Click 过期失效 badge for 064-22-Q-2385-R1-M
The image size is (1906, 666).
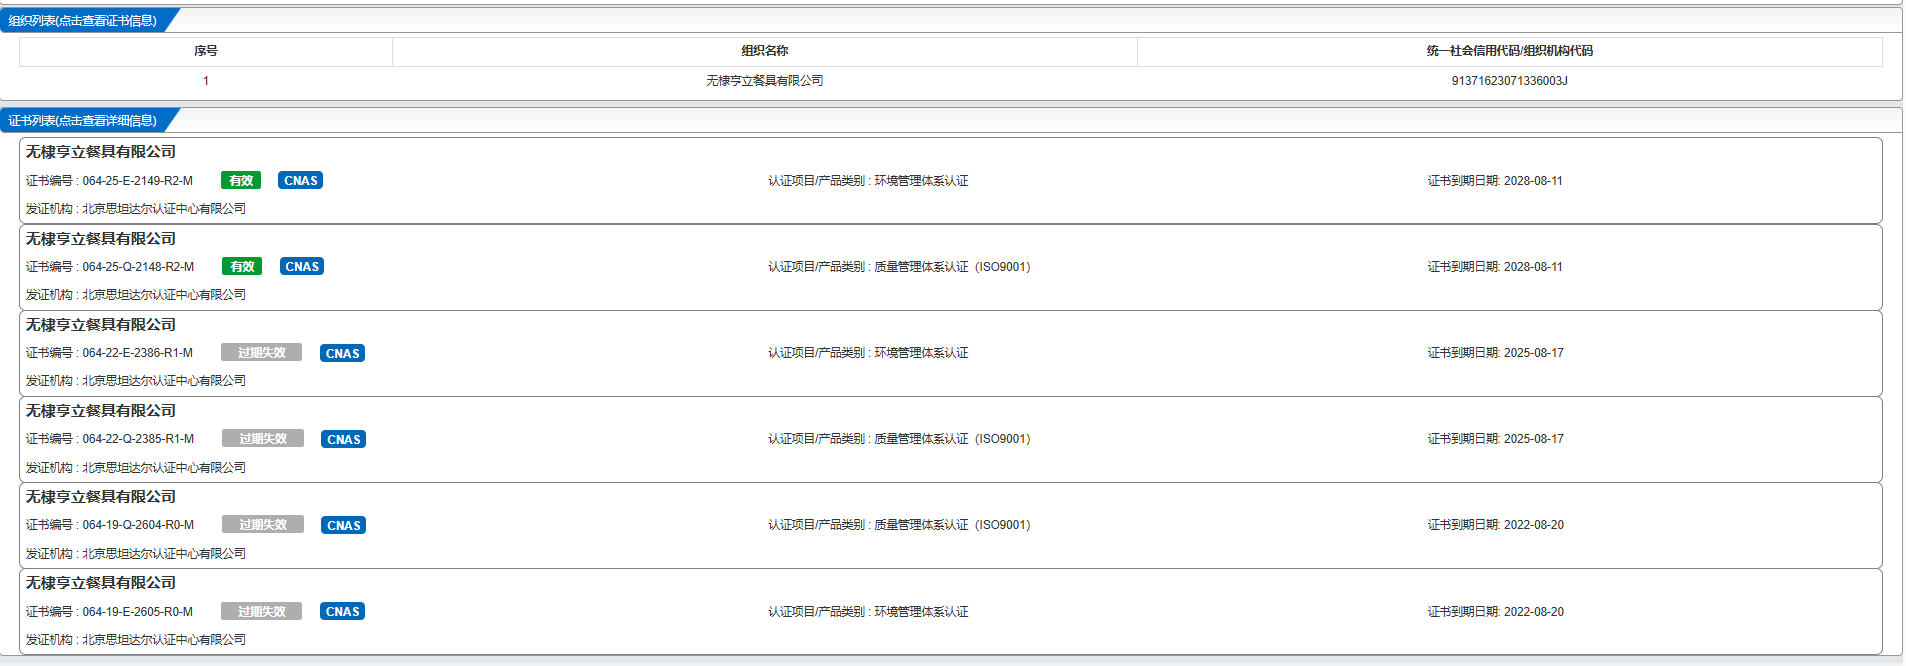pos(263,439)
